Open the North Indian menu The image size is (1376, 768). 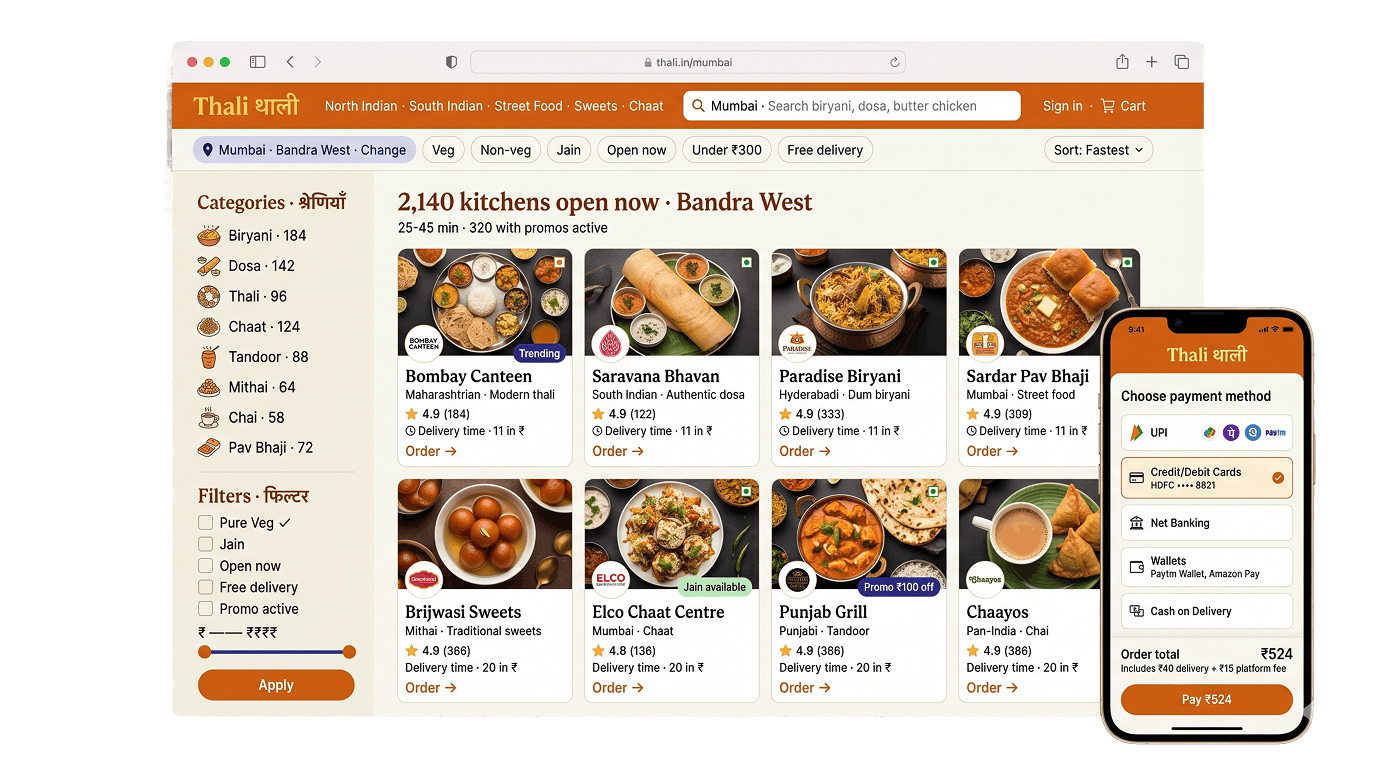361,106
